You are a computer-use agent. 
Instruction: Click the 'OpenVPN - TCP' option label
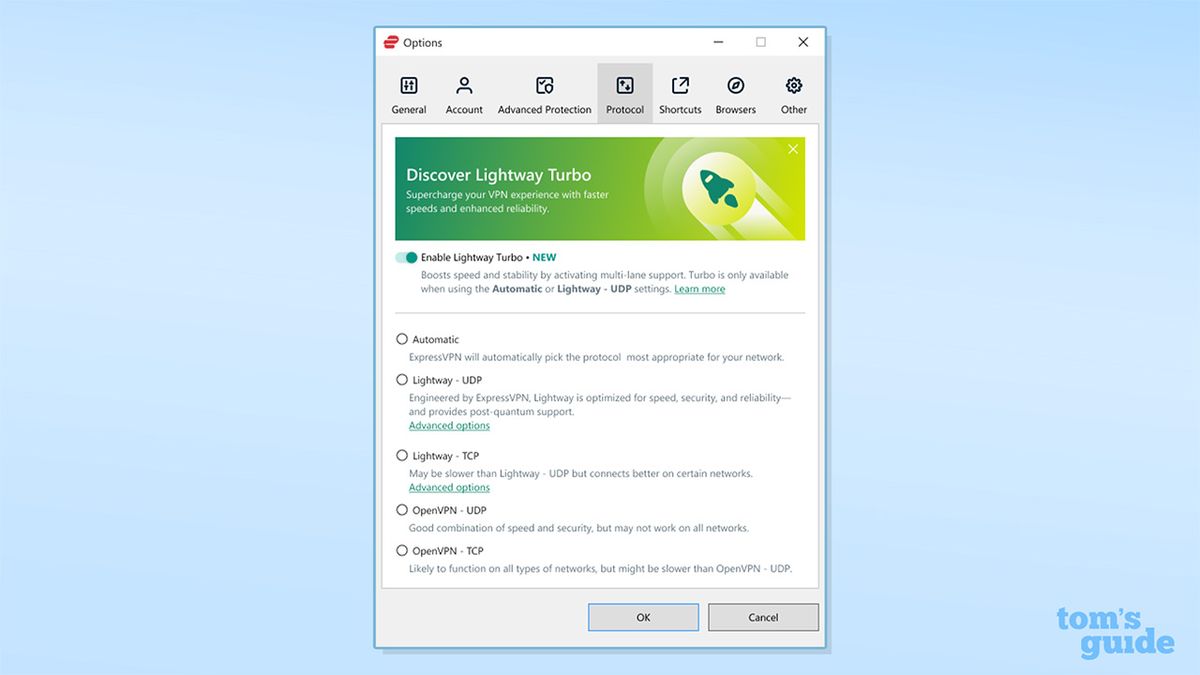(x=448, y=551)
